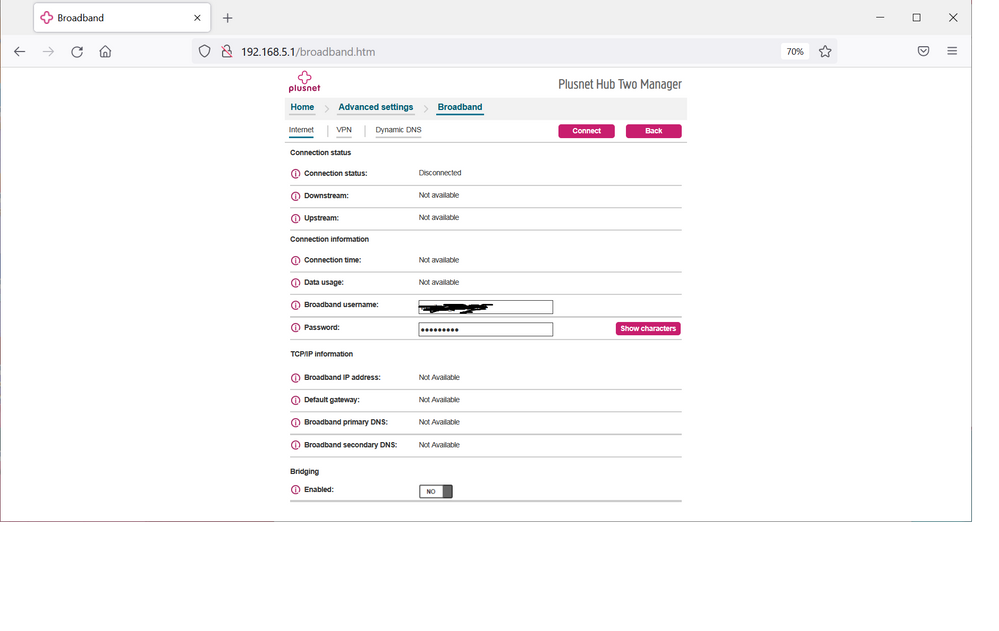Toggle the Bridging Enabled switch
Screen dimensions: 999x631
click(436, 491)
